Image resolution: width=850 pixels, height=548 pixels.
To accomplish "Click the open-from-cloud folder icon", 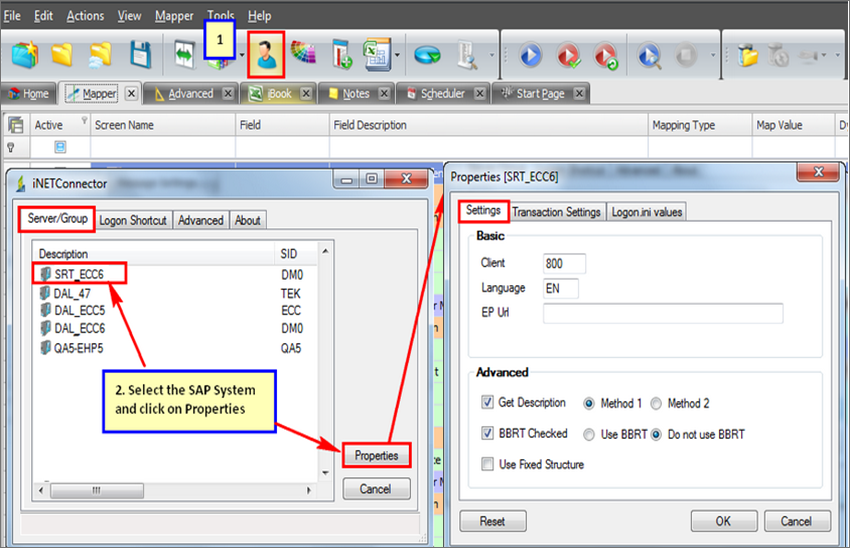I will click(x=100, y=55).
